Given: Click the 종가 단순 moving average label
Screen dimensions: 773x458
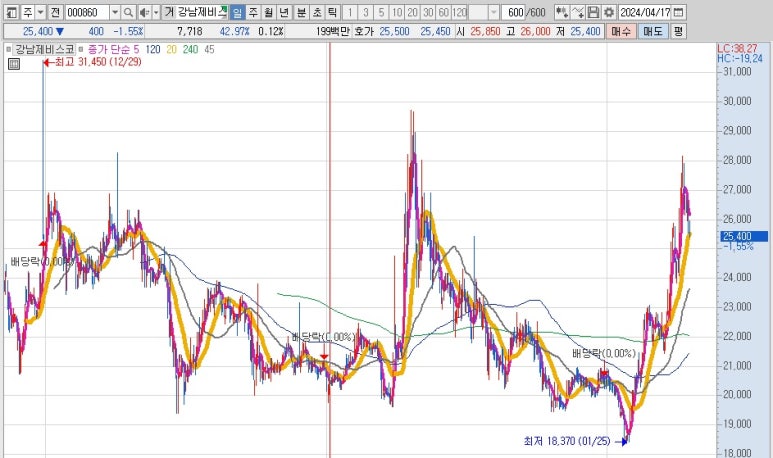Looking at the screenshot, I should tap(109, 49).
